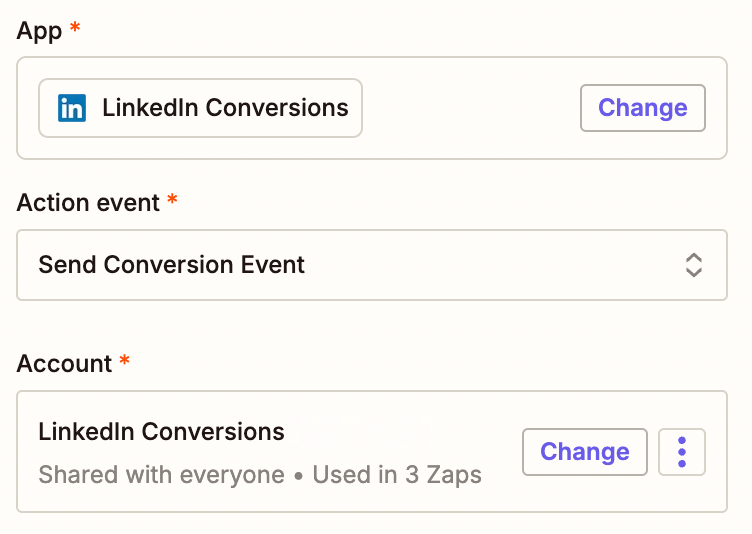Click the App field label
The width and height of the screenshot is (752, 534).
39,30
